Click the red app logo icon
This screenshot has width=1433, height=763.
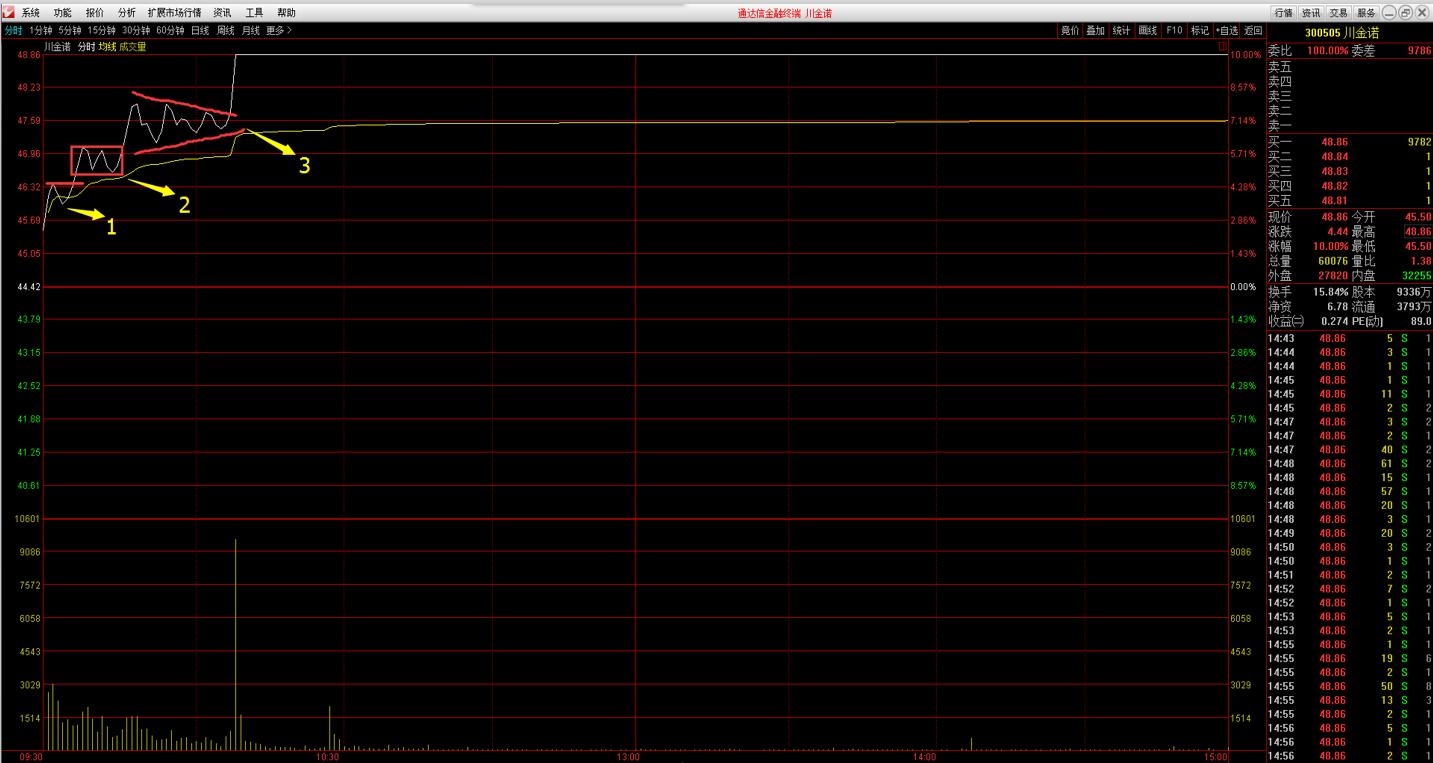(8, 12)
